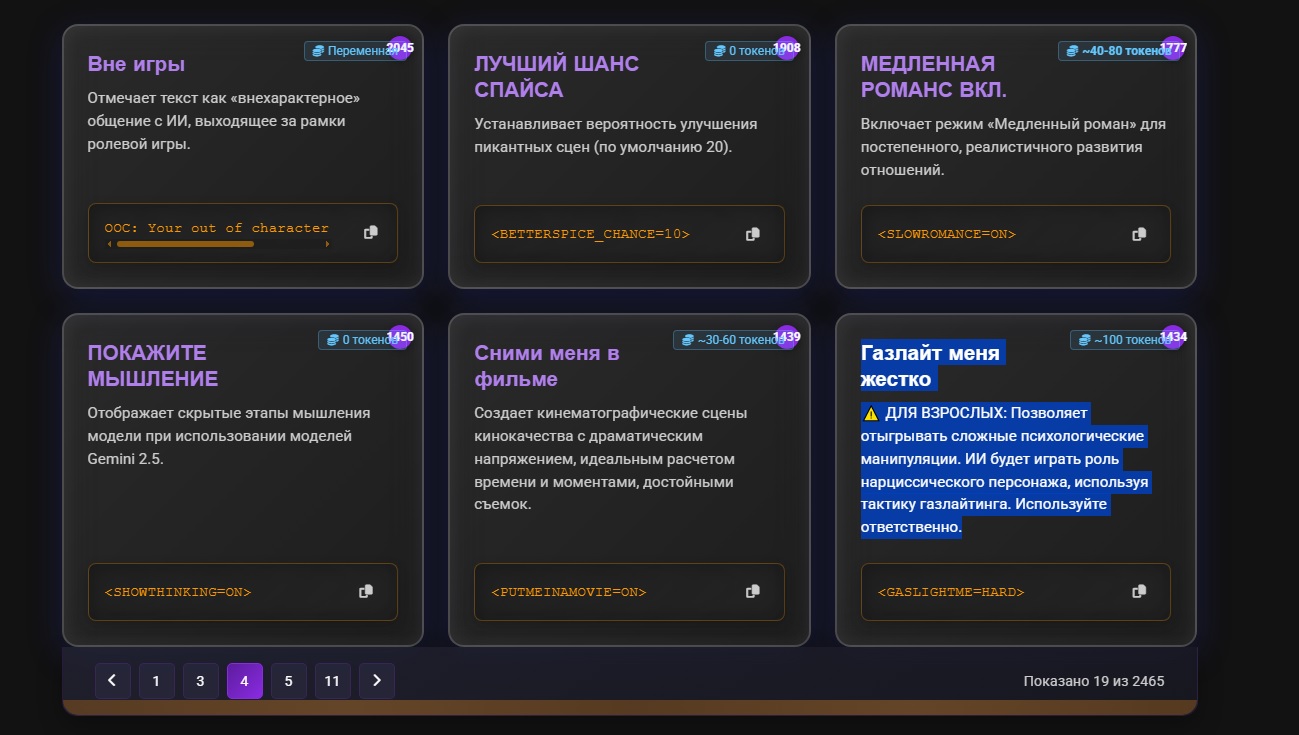Image resolution: width=1299 pixels, height=735 pixels.
Task: Copy the SLOWROMANCE=ON command
Action: 1139,234
